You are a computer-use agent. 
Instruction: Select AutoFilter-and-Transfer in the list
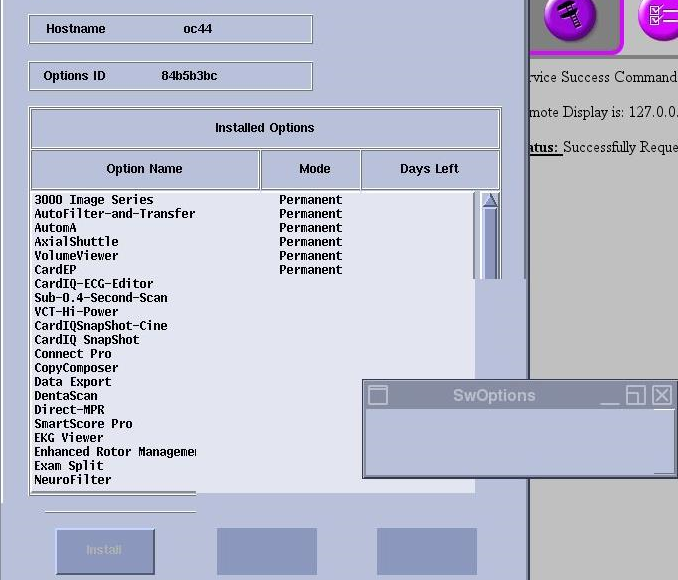[115, 214]
